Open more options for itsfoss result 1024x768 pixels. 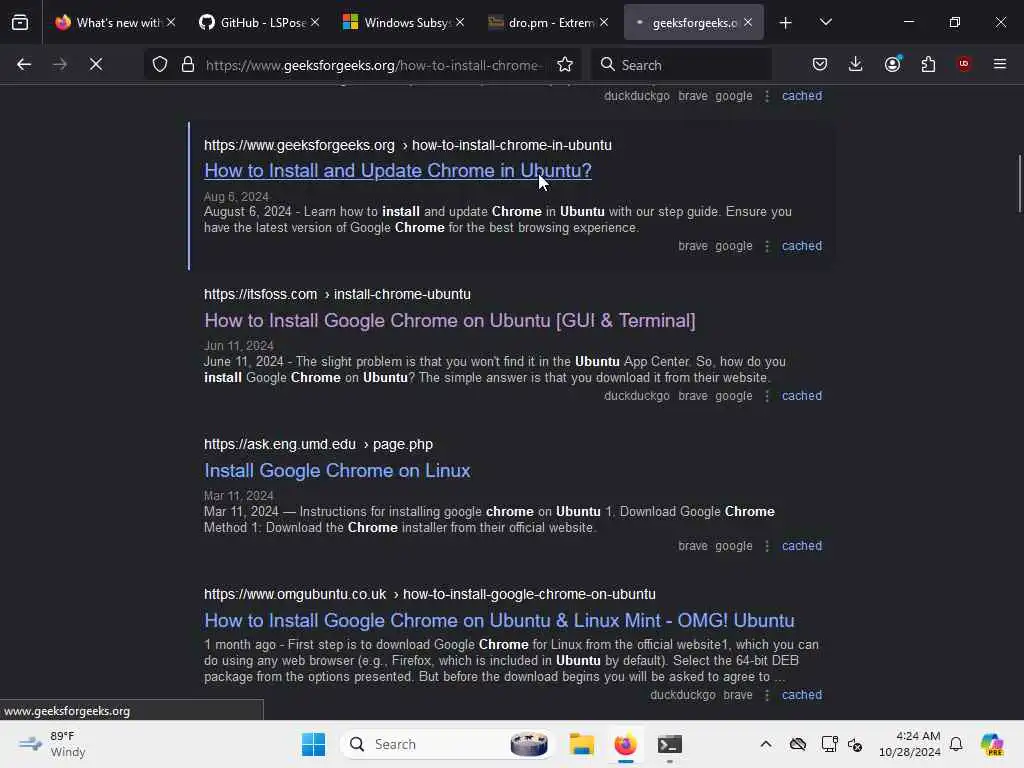pyautogui.click(x=767, y=396)
